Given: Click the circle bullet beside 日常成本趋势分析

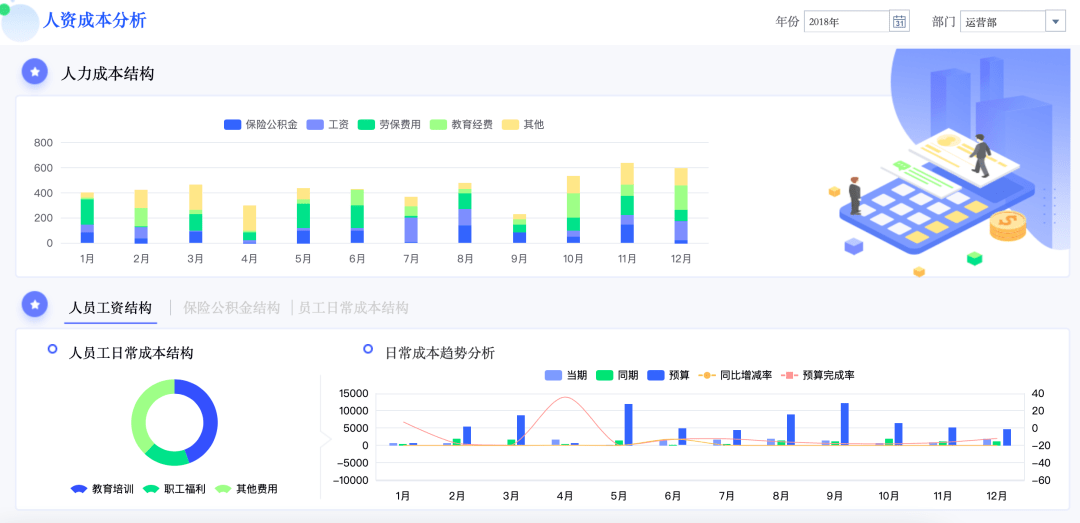Looking at the screenshot, I should tap(368, 349).
